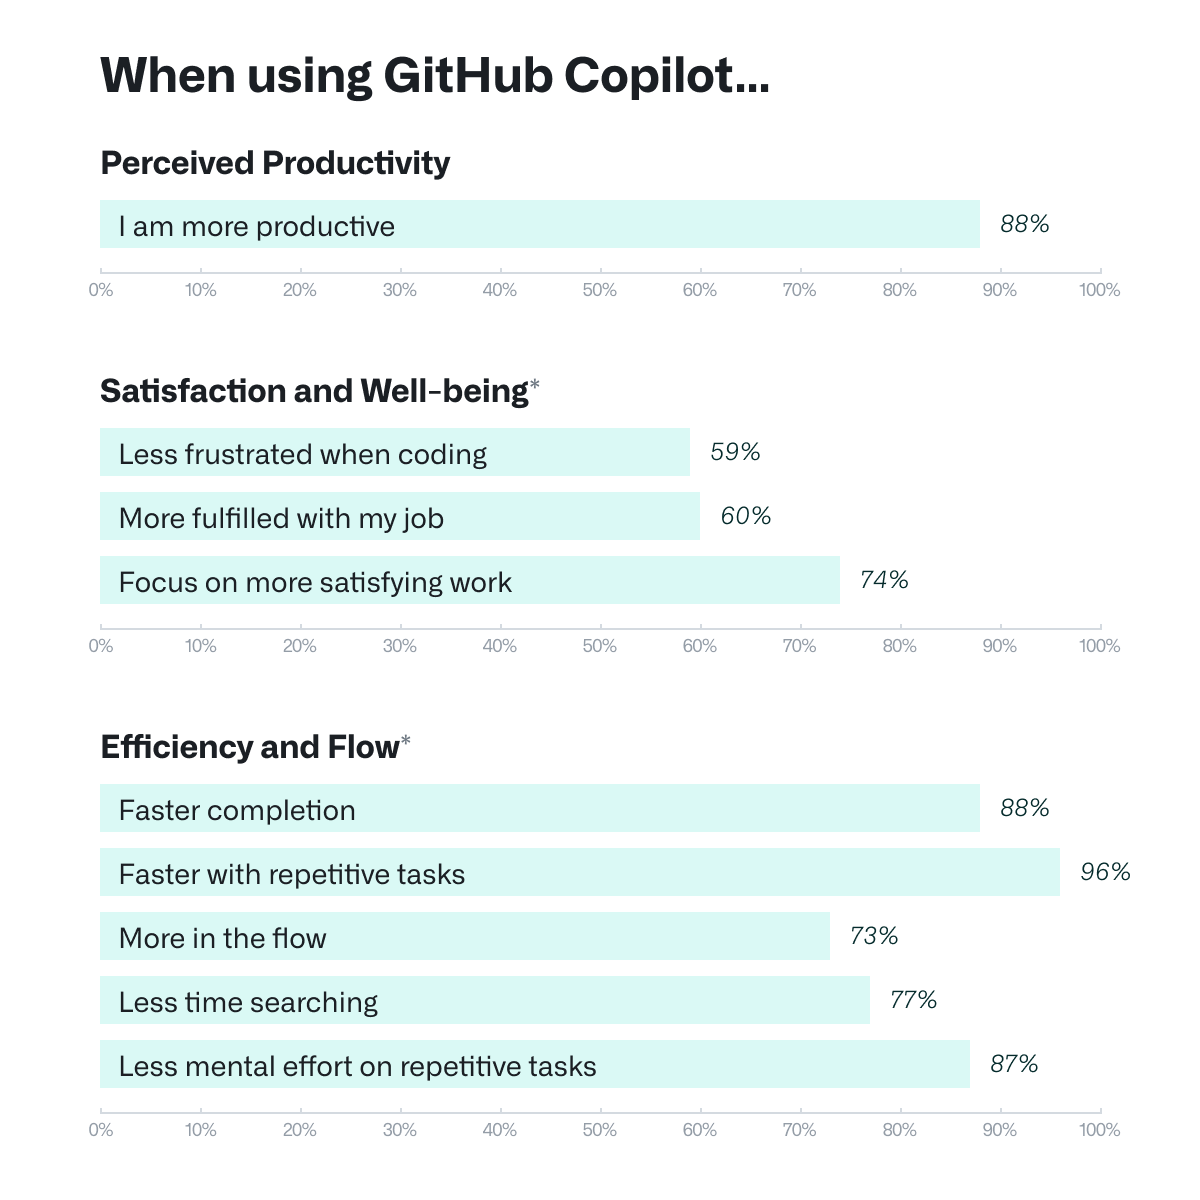The height and width of the screenshot is (1200, 1200).
Task: Select the Perceived Productivity heading
Action: (x=275, y=163)
